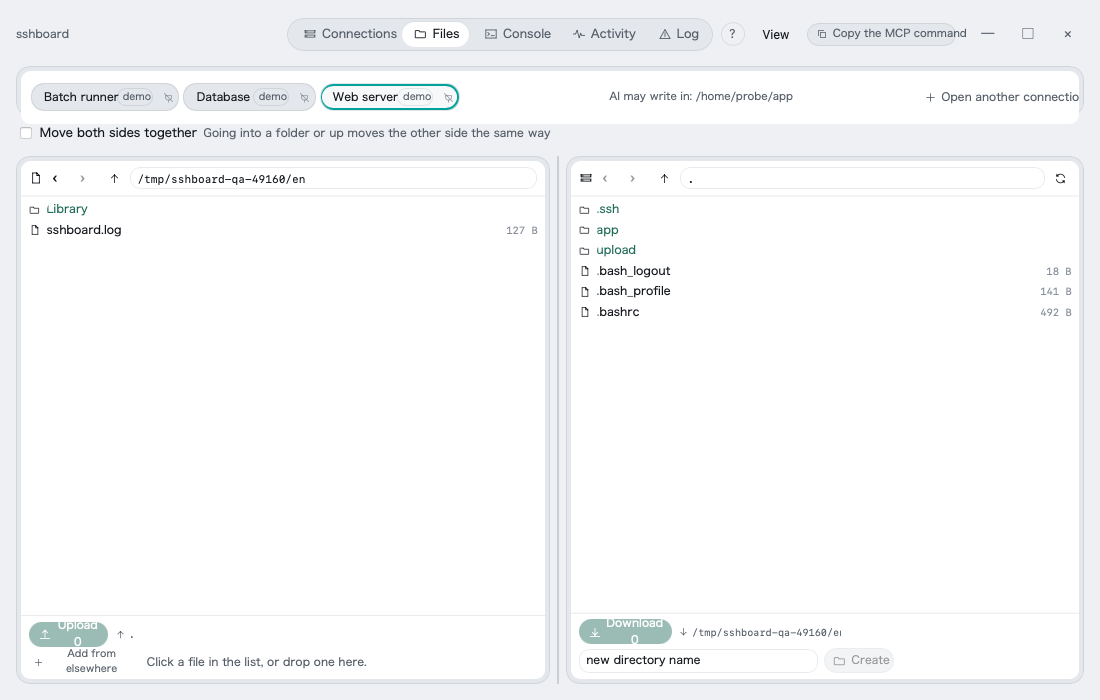Image resolution: width=1100 pixels, height=700 pixels.
Task: Focus the new directory name field
Action: (698, 660)
